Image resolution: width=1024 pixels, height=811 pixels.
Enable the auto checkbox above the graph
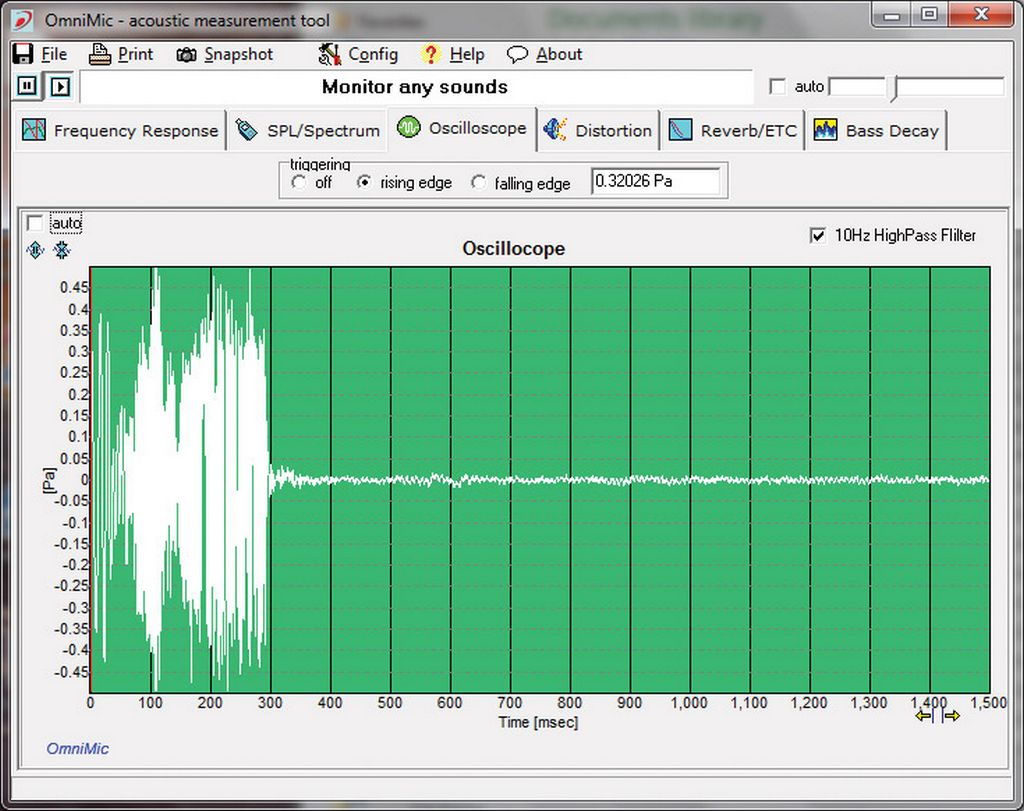pyautogui.click(x=35, y=223)
